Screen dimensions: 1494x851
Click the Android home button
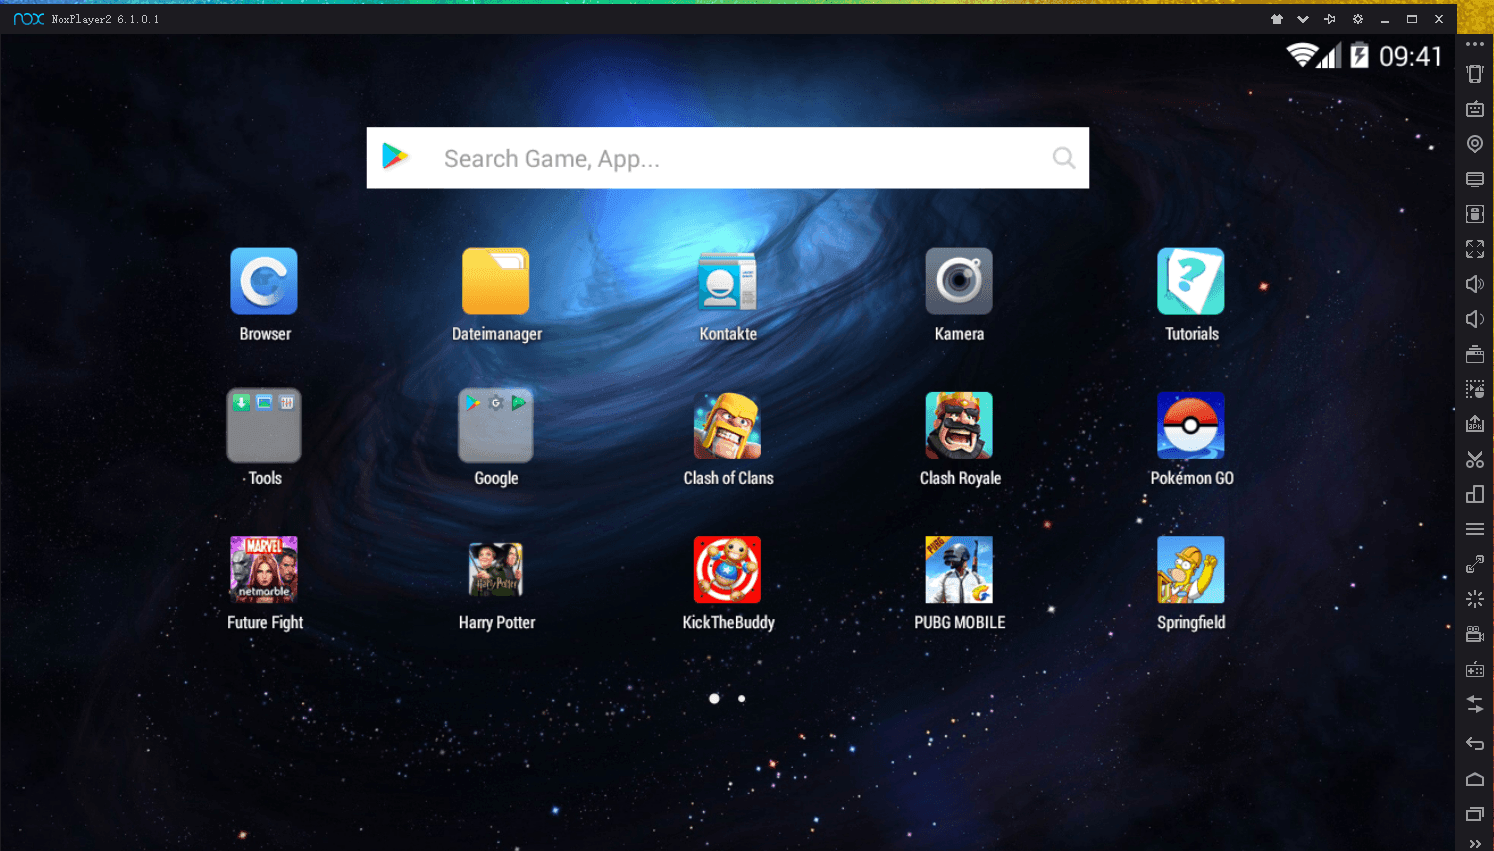click(x=1475, y=779)
